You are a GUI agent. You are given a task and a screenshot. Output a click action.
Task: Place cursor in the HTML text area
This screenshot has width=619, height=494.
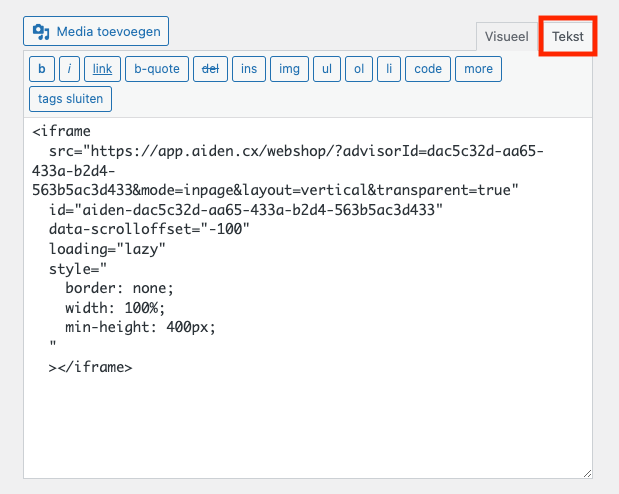point(308,298)
